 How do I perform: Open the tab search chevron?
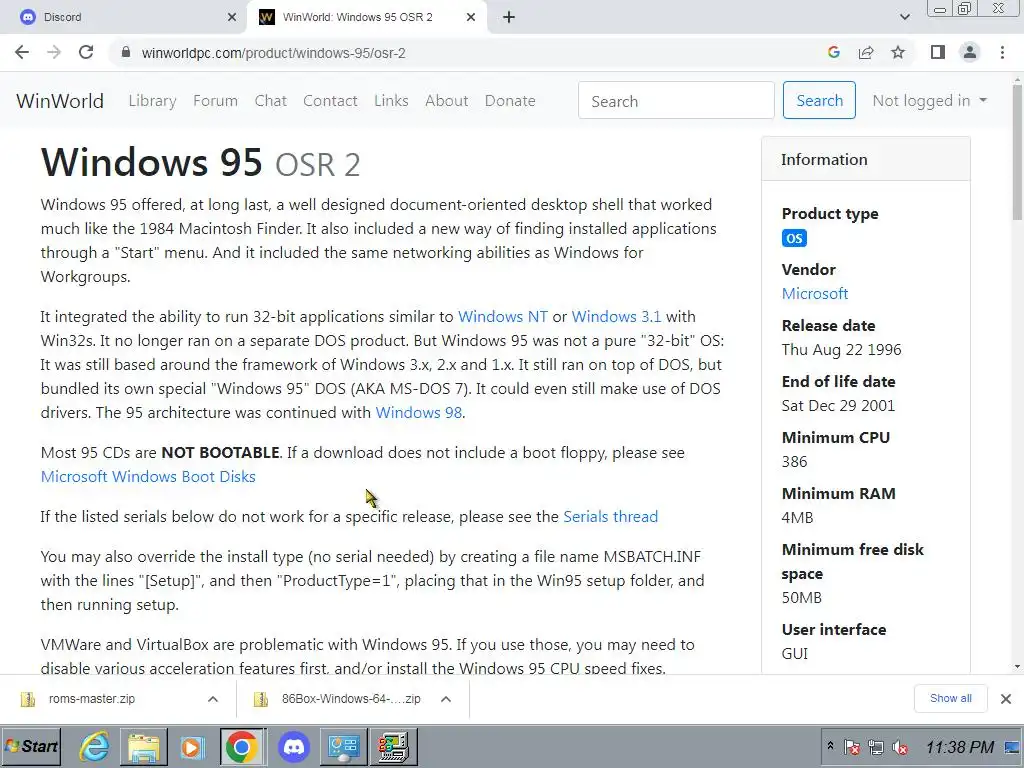pos(904,17)
